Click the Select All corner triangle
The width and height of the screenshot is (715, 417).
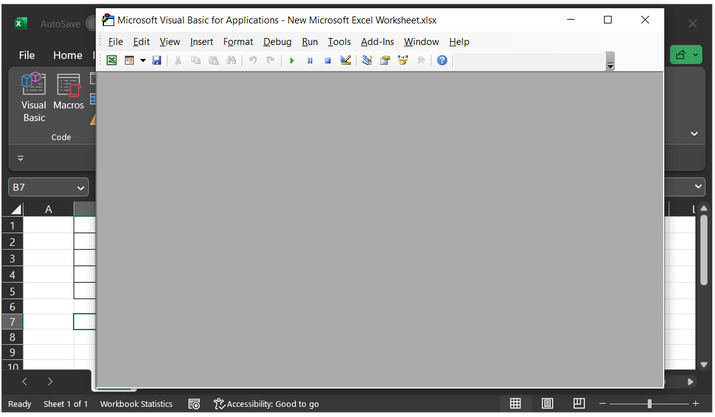16,209
